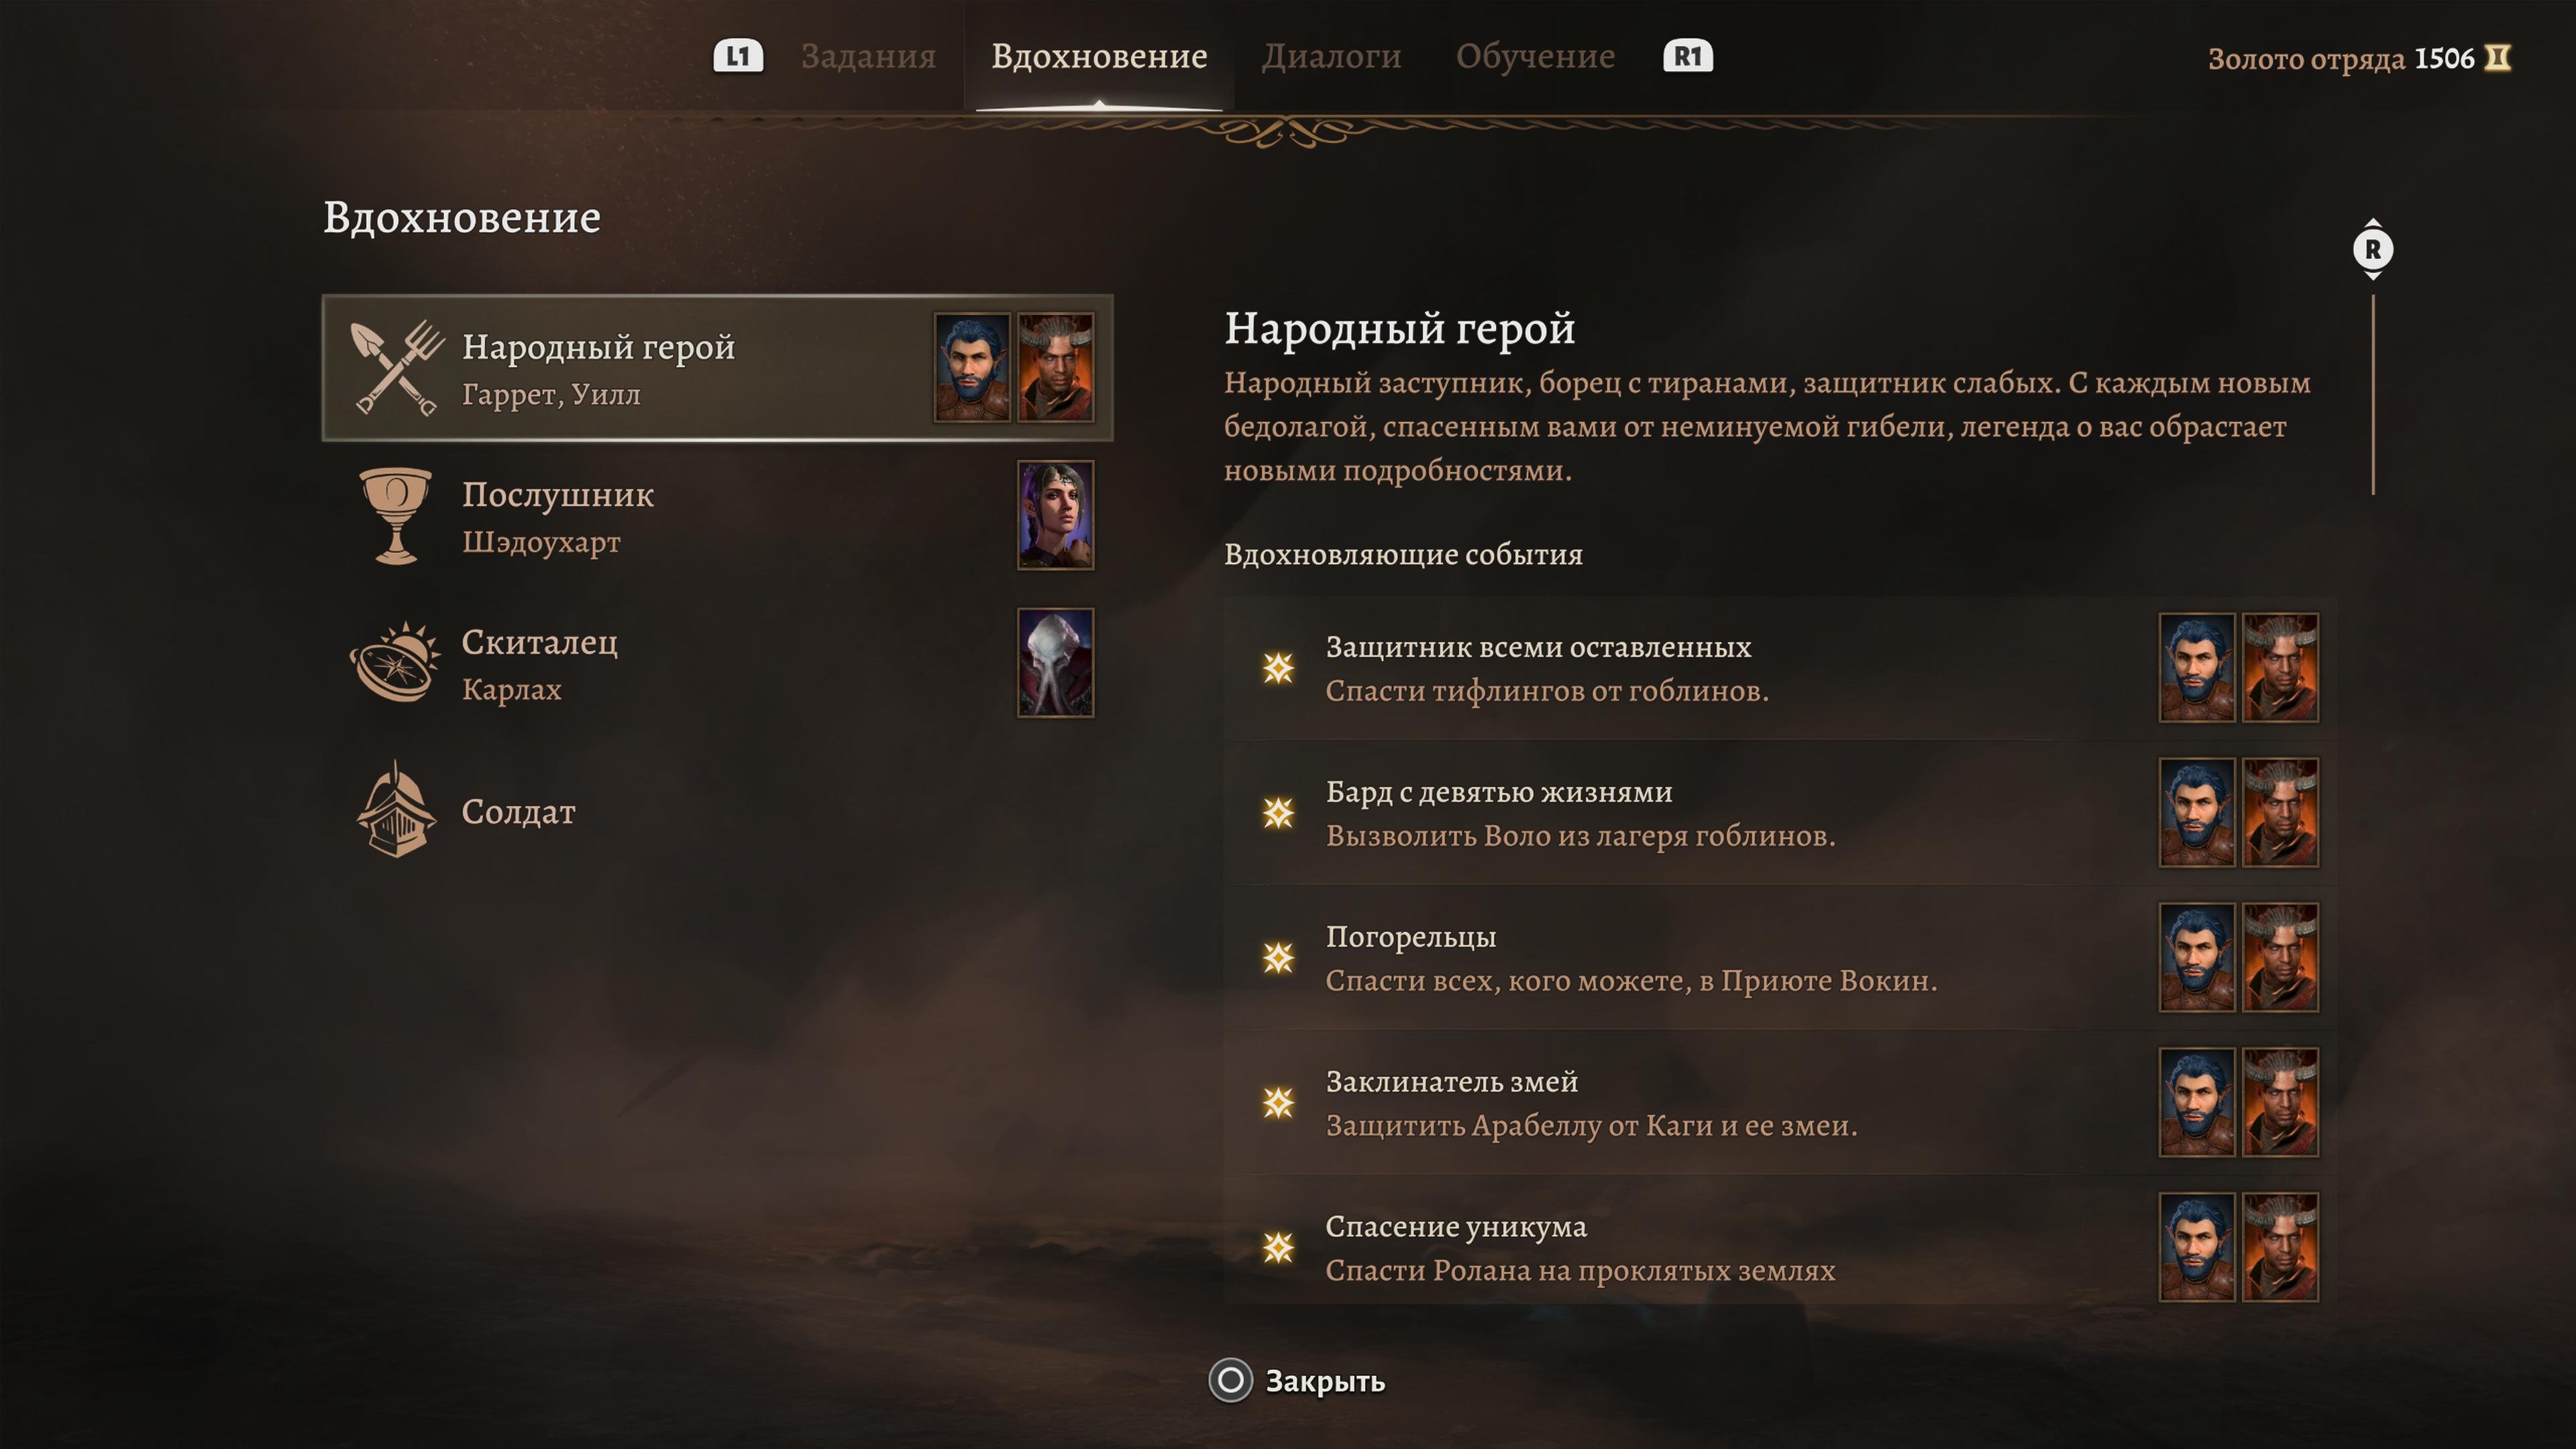Click the R stick scroll indicator
This screenshot has height=1449, width=2576.
coord(2373,249)
